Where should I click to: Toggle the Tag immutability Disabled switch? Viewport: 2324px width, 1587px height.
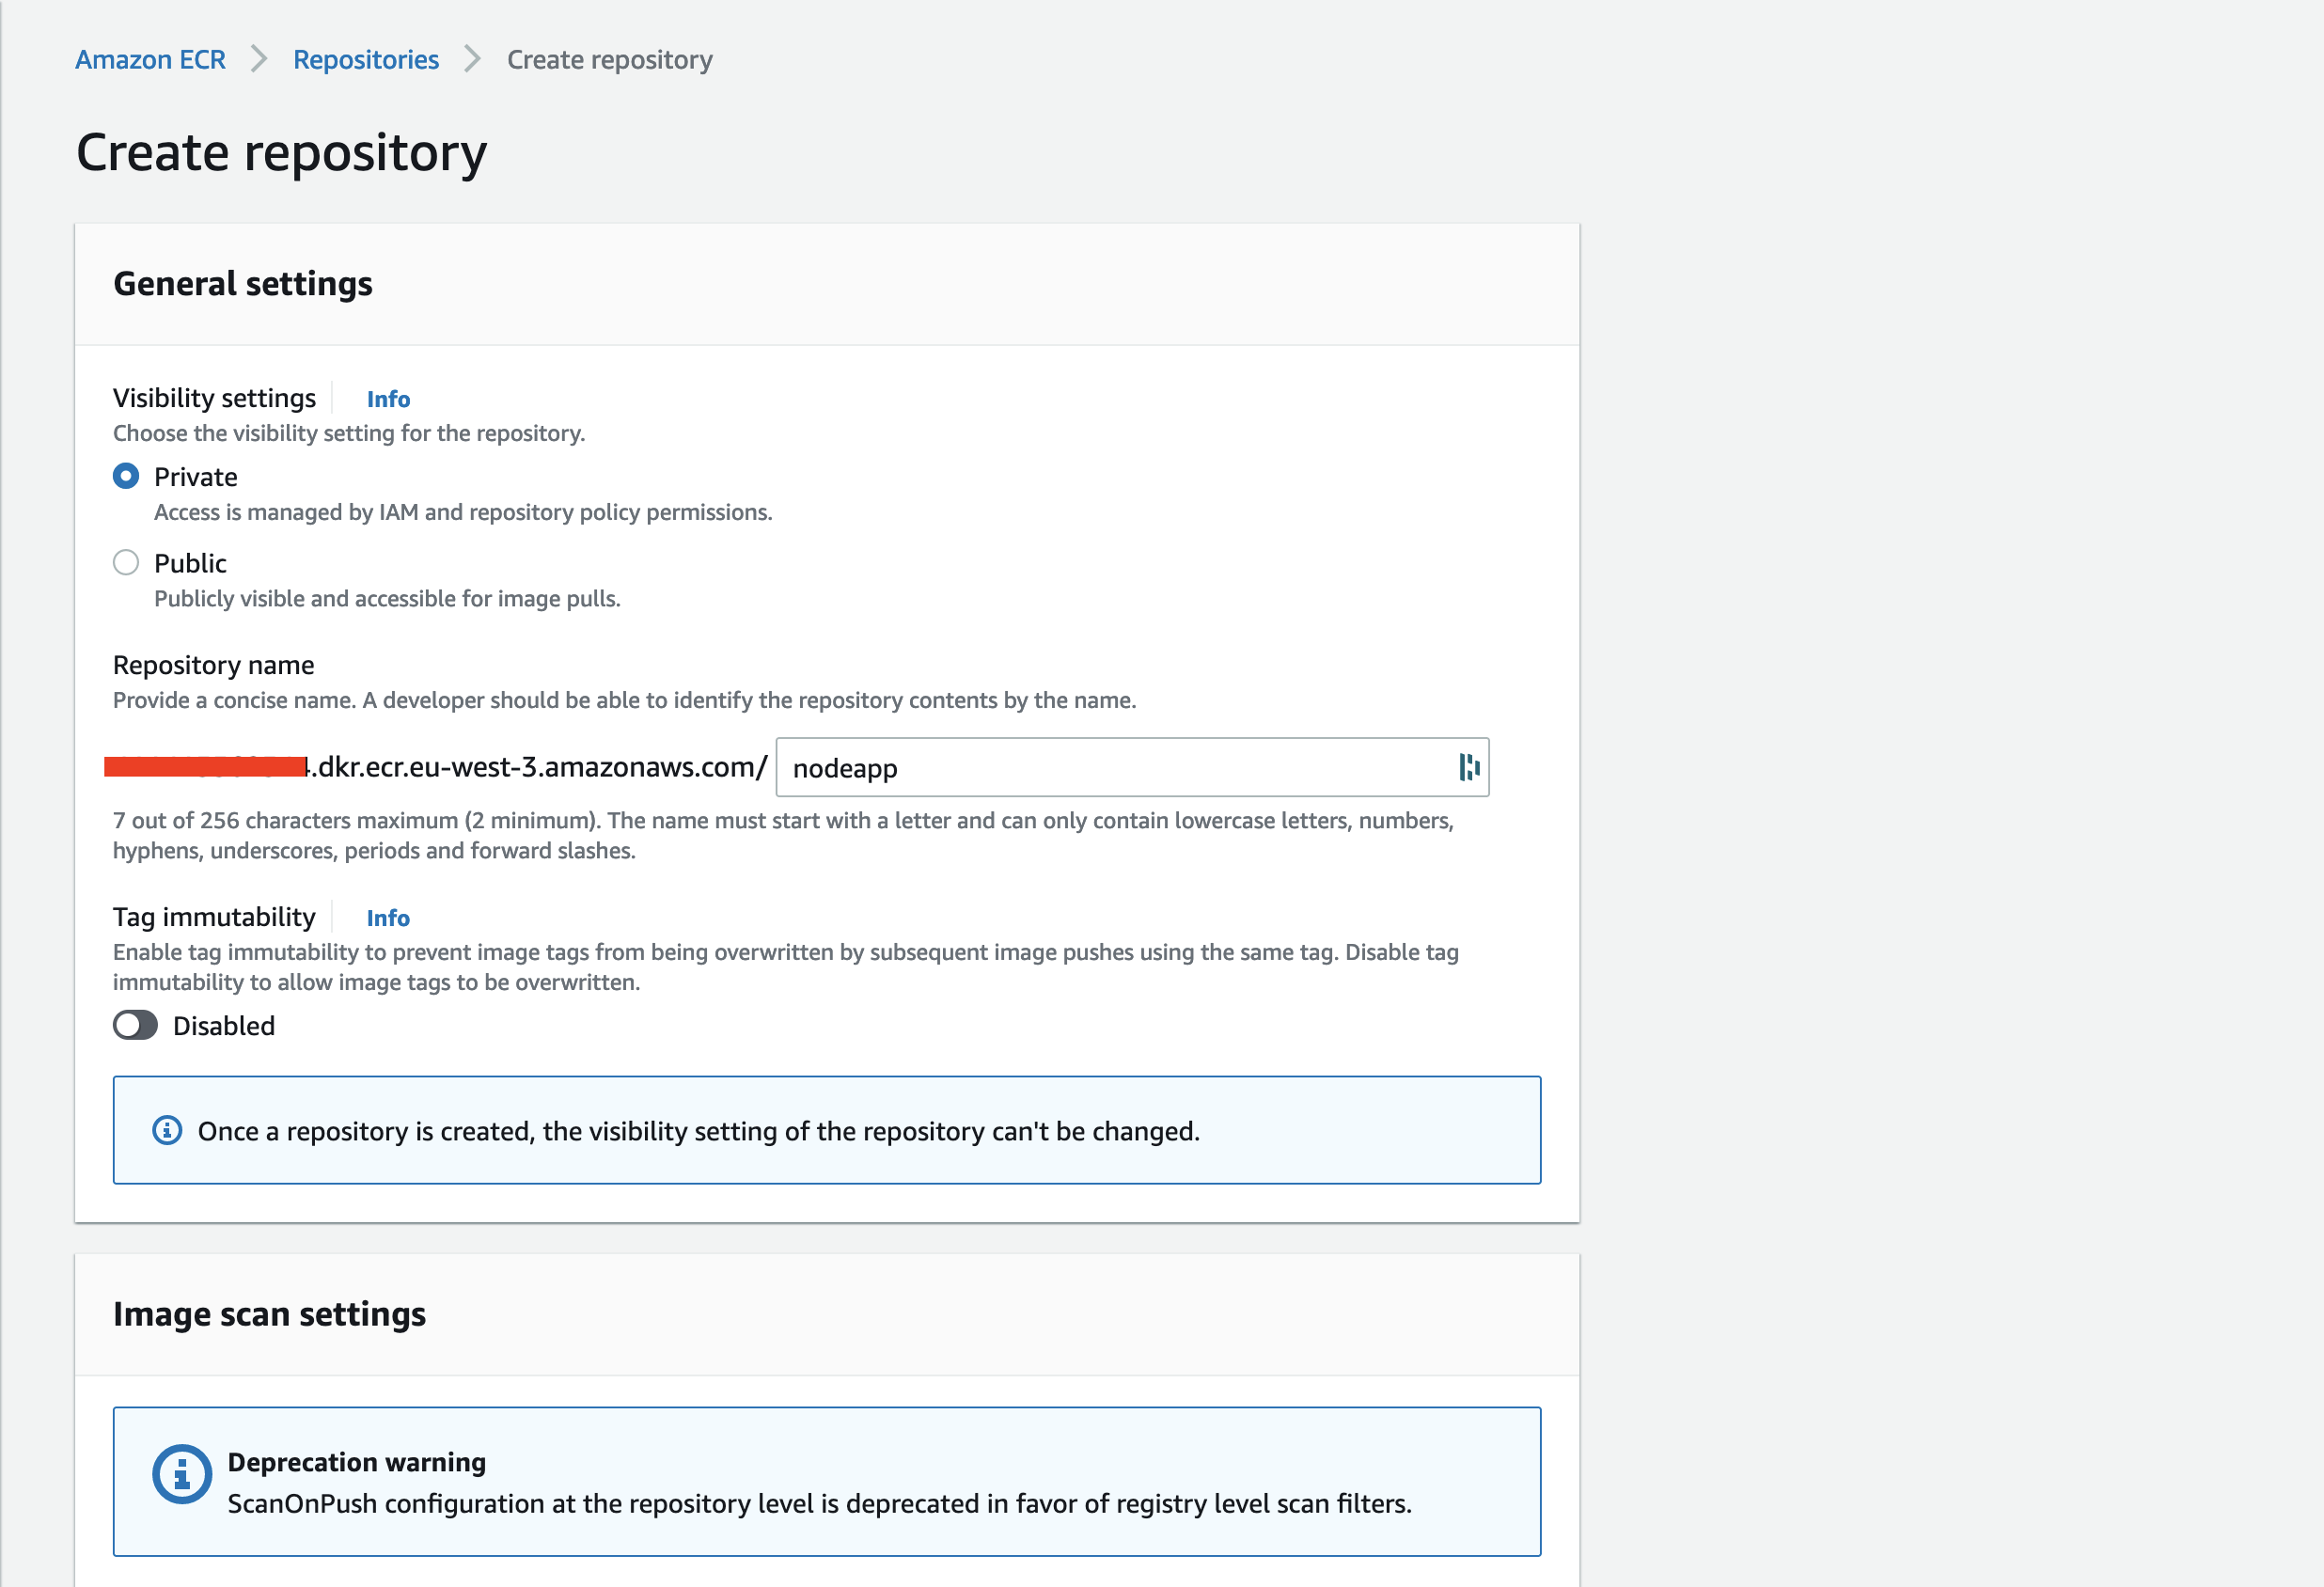(135, 1025)
